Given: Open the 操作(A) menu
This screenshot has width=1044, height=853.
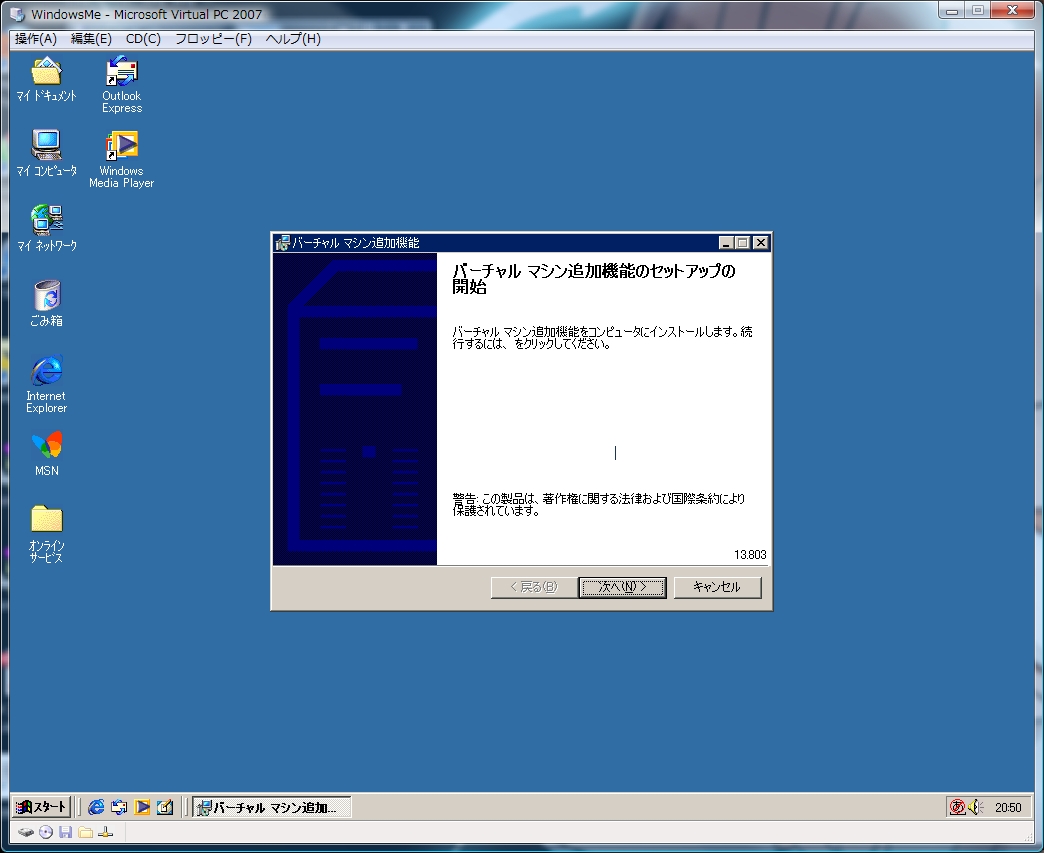Looking at the screenshot, I should coord(36,39).
